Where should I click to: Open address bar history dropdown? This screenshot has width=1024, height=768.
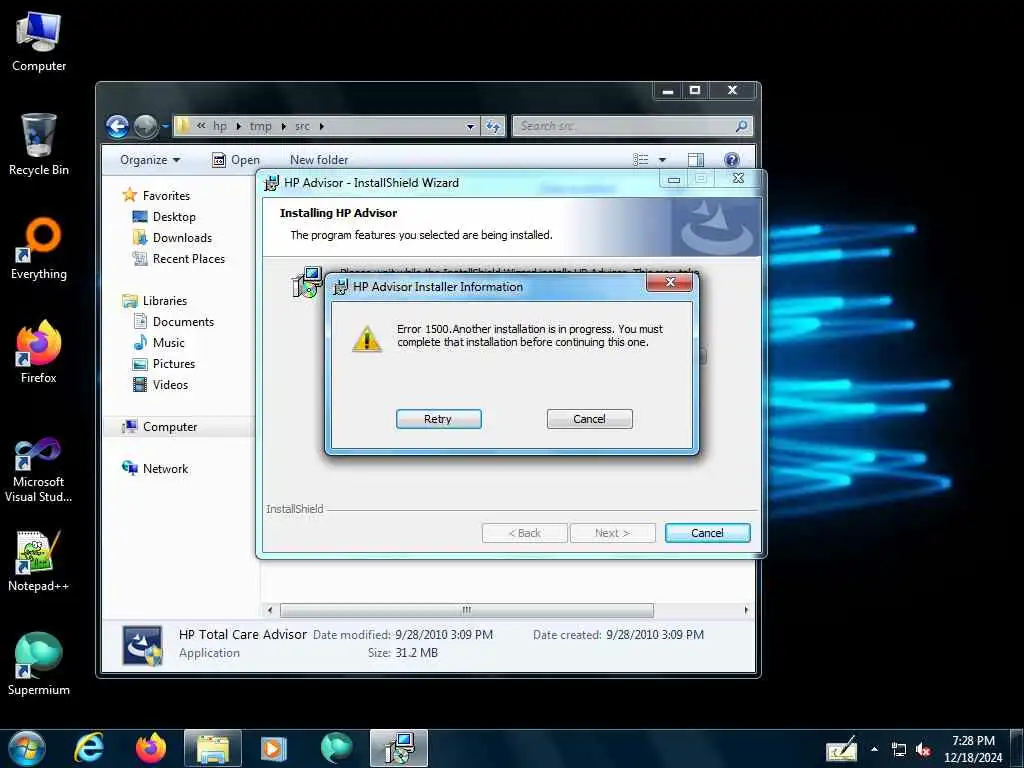(470, 126)
